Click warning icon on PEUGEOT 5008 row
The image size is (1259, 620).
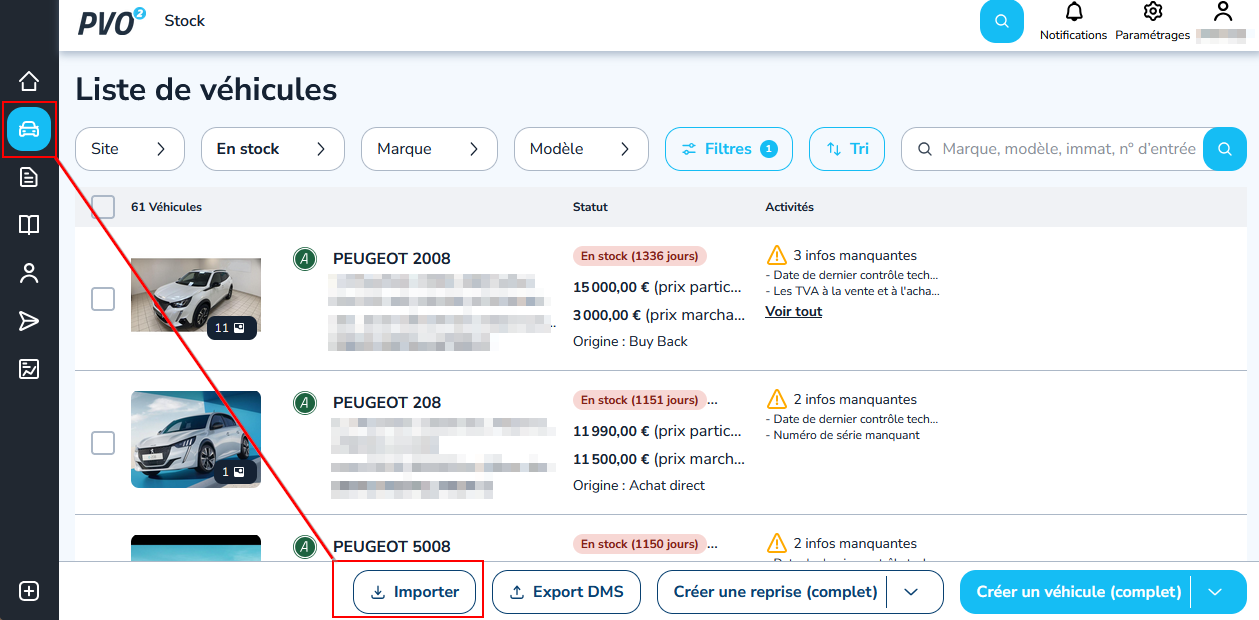coord(777,543)
